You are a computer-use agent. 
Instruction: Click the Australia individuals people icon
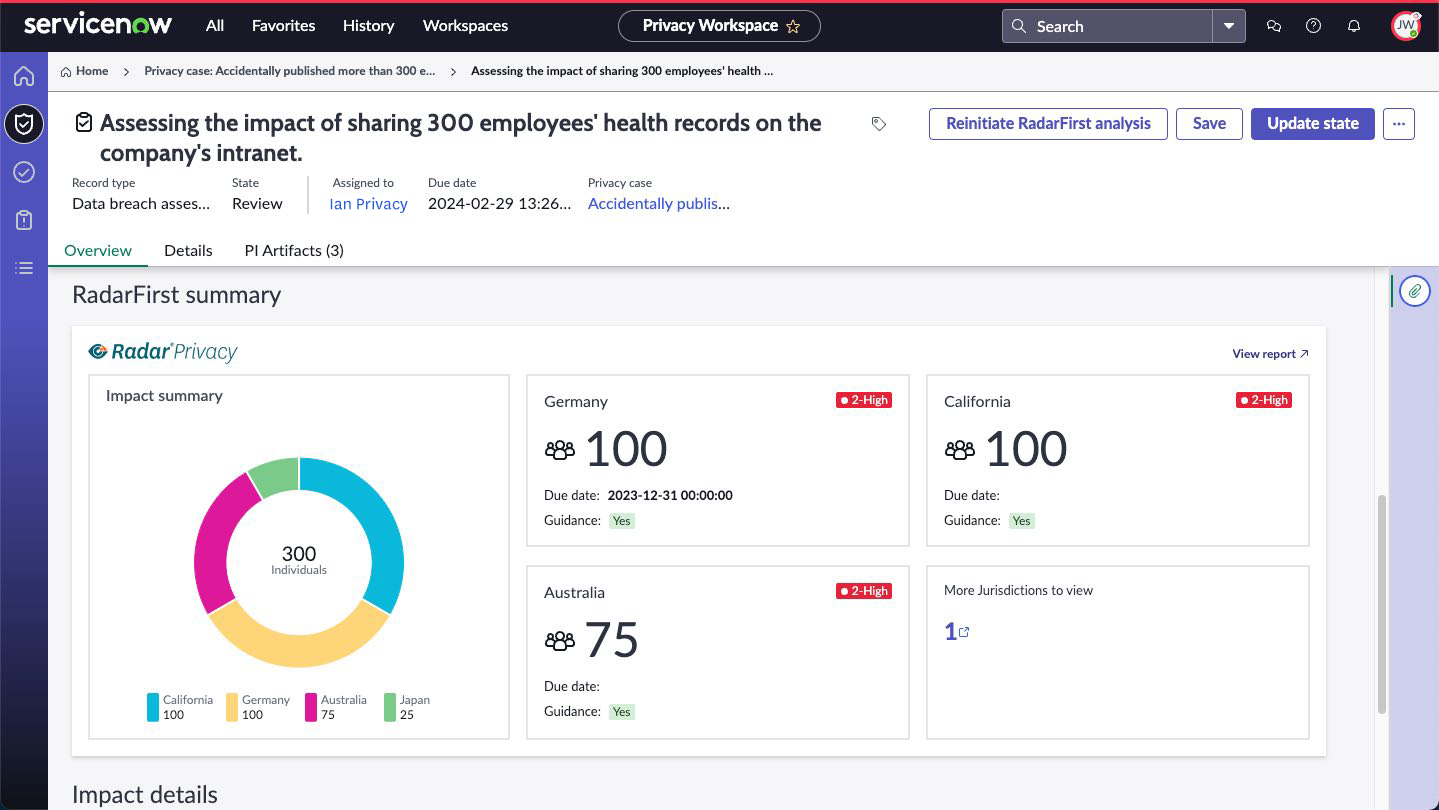pos(560,641)
